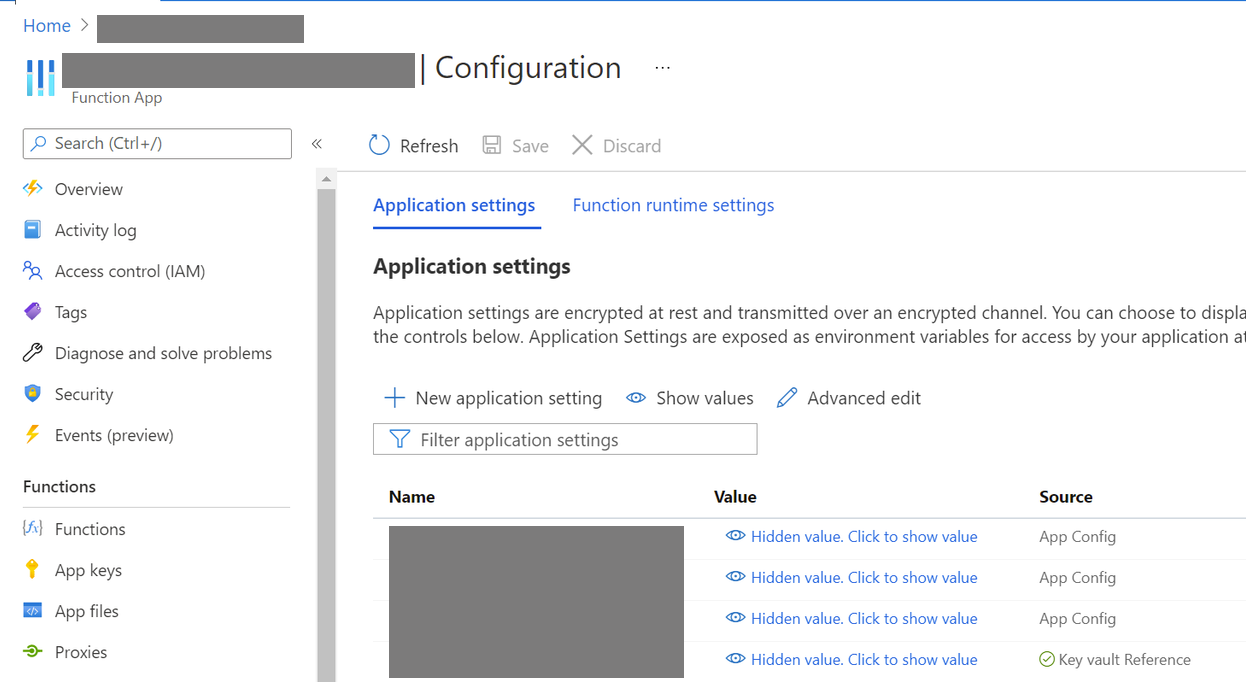Click the Filter application settings field
The width and height of the screenshot is (1246, 682).
click(565, 440)
